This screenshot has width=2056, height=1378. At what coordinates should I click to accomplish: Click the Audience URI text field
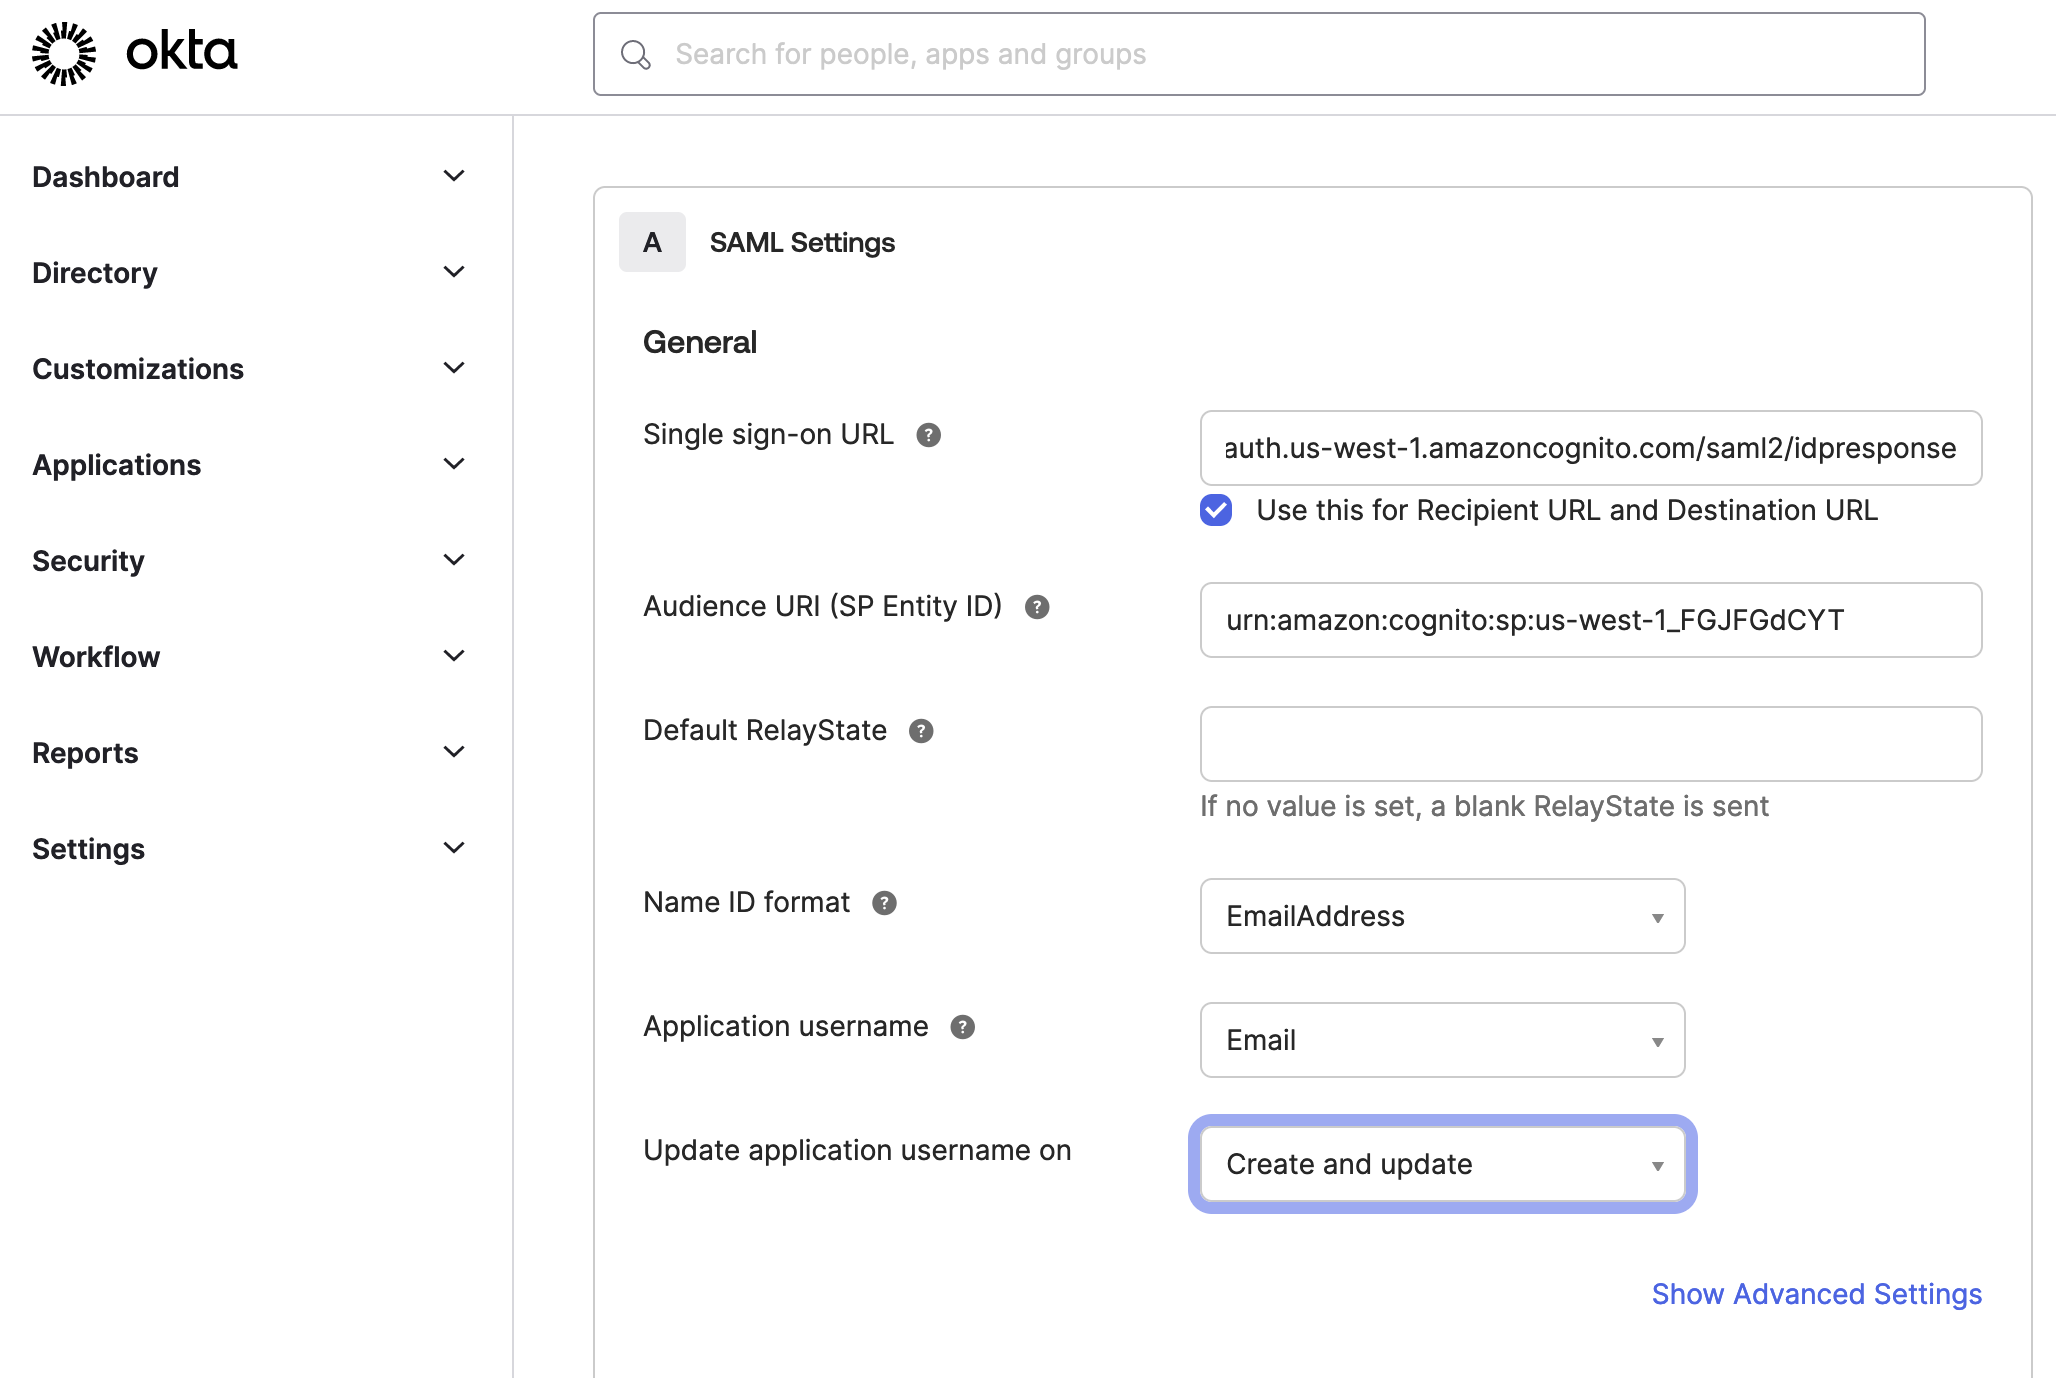(x=1590, y=620)
